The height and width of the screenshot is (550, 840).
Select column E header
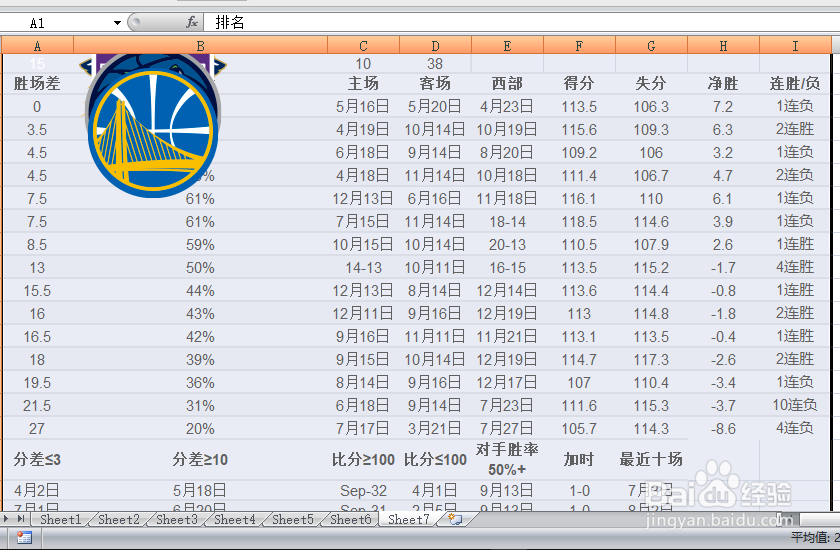coord(507,46)
